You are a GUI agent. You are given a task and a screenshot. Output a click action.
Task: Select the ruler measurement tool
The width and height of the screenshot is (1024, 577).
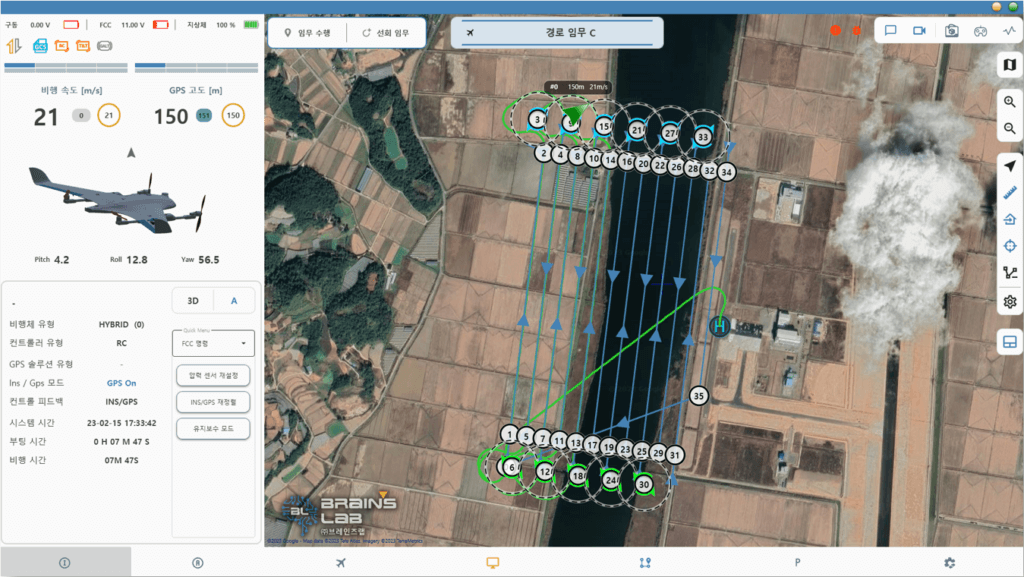tap(1010, 193)
